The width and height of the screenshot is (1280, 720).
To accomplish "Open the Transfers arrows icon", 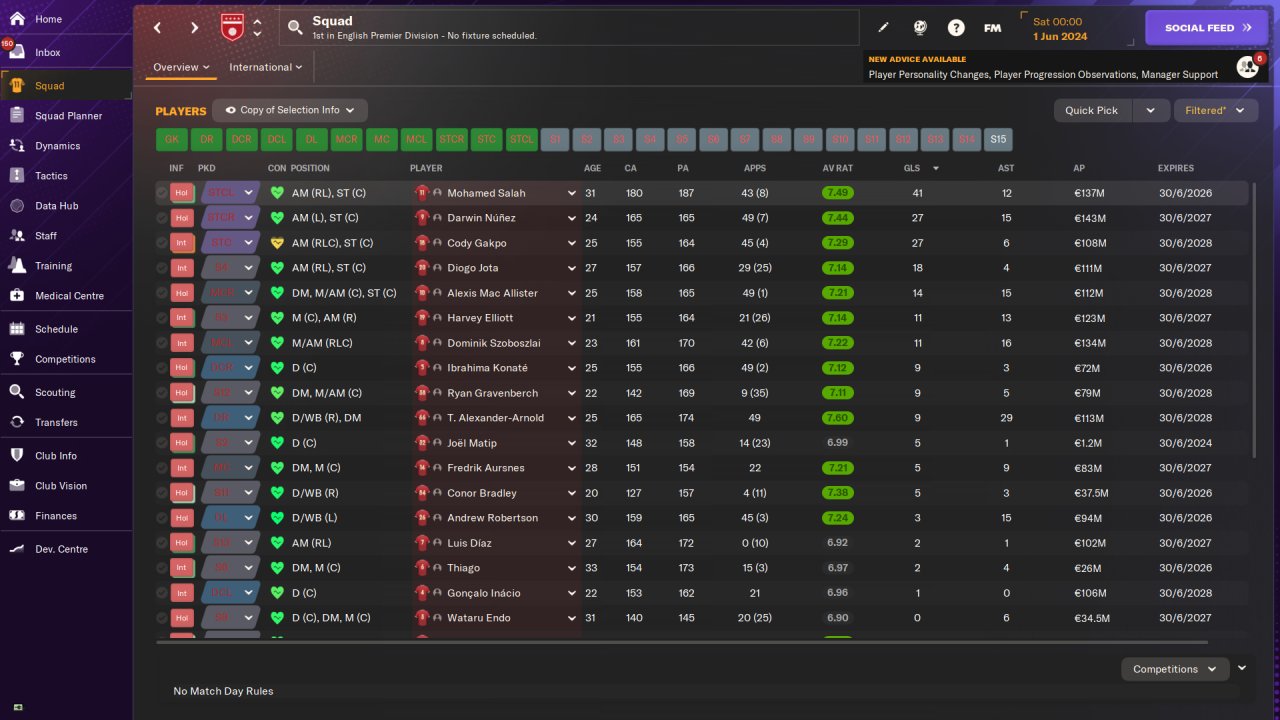I will pyautogui.click(x=17, y=422).
